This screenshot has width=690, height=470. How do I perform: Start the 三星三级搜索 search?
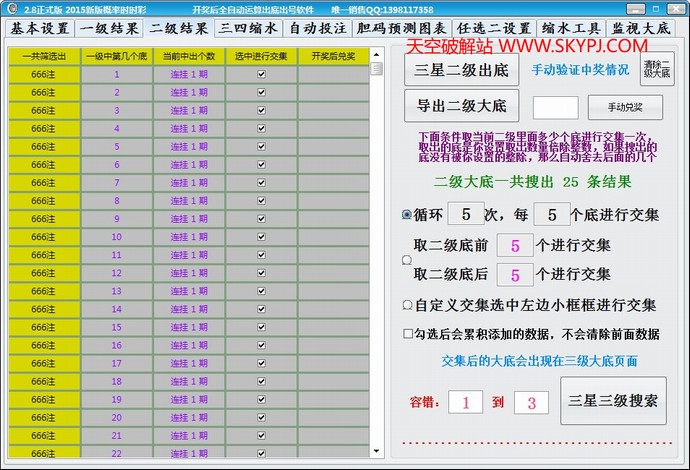pyautogui.click(x=613, y=401)
